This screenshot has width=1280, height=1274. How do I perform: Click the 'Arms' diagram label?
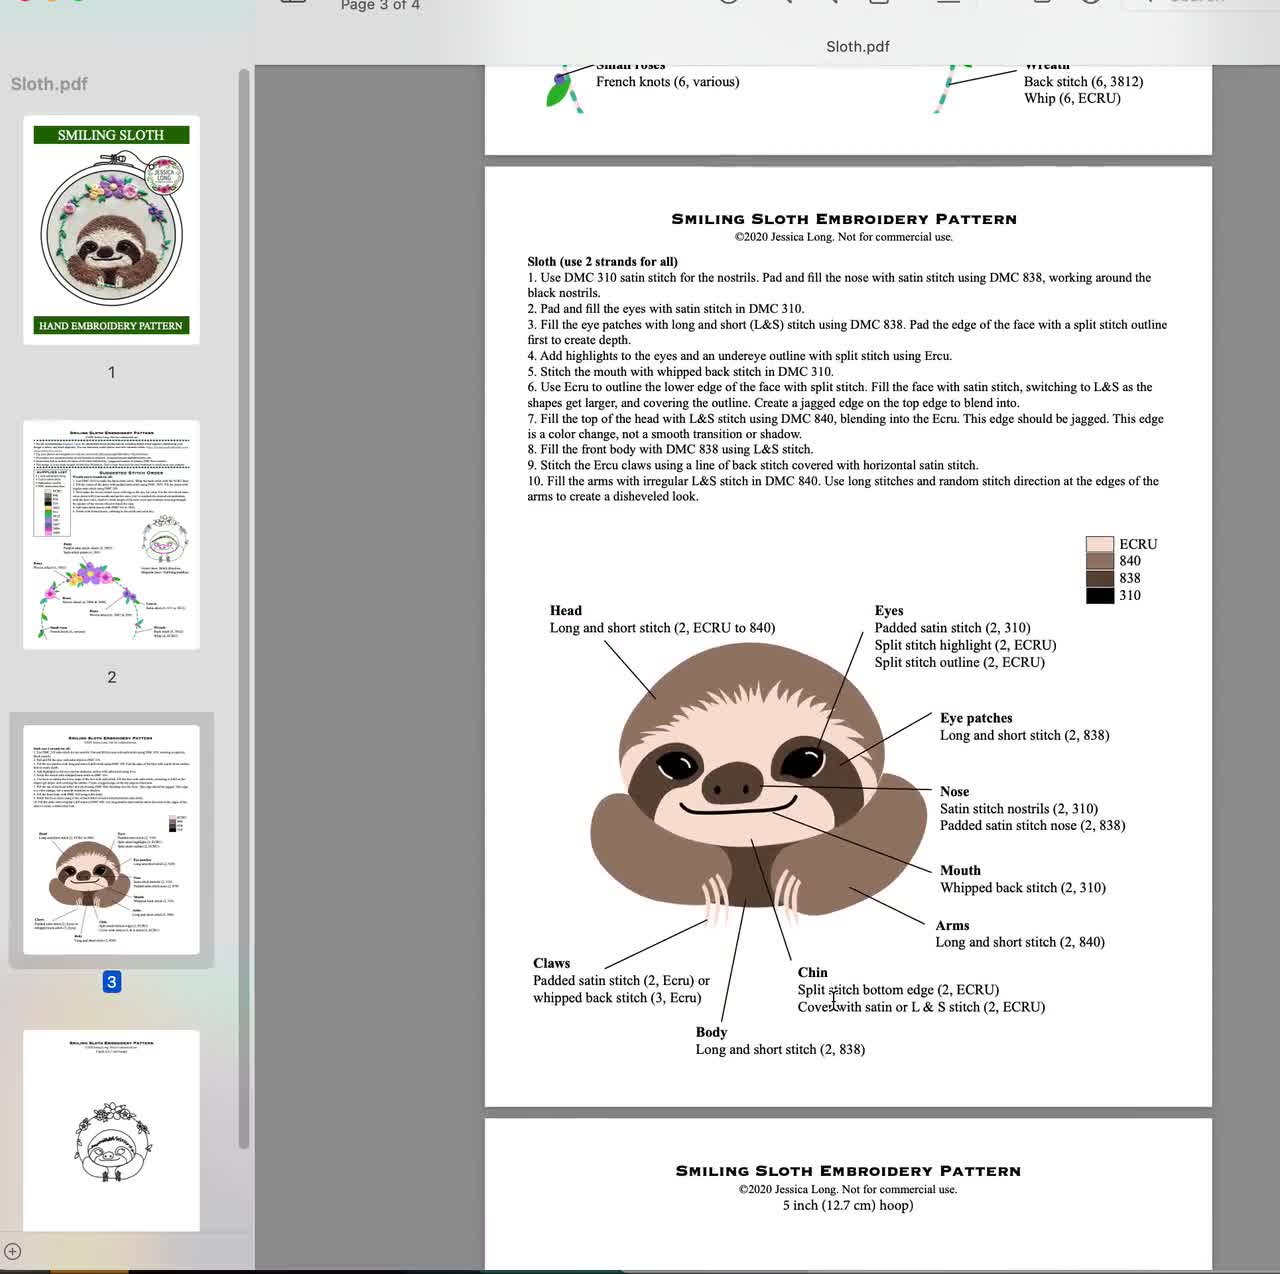[x=952, y=926]
